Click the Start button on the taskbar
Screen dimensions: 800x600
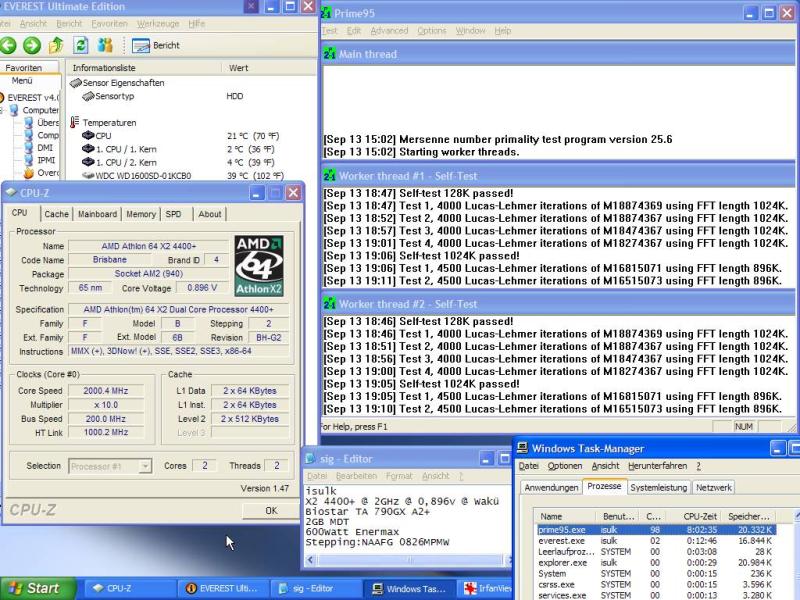coord(37,589)
